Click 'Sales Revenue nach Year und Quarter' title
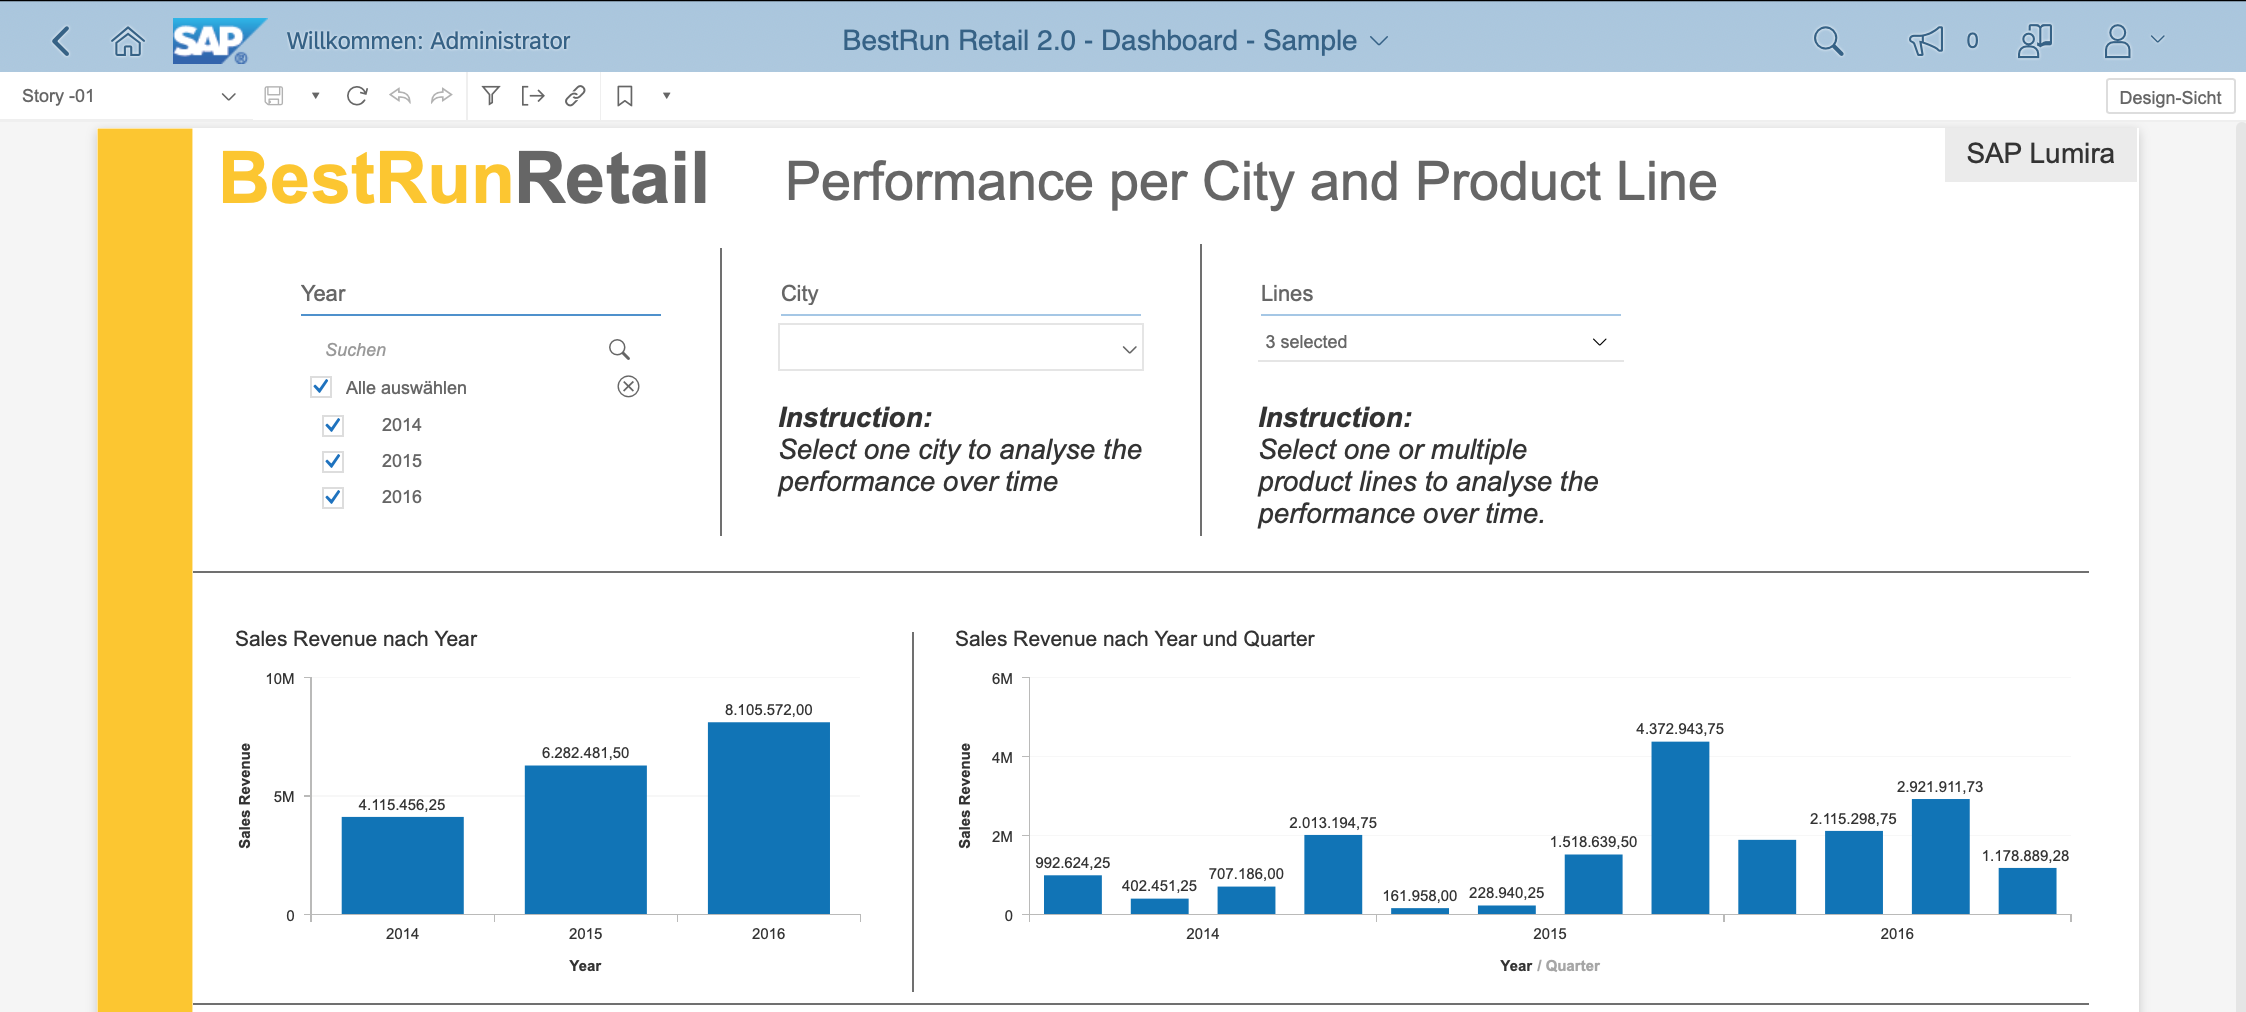Image resolution: width=2246 pixels, height=1012 pixels. click(x=1134, y=639)
